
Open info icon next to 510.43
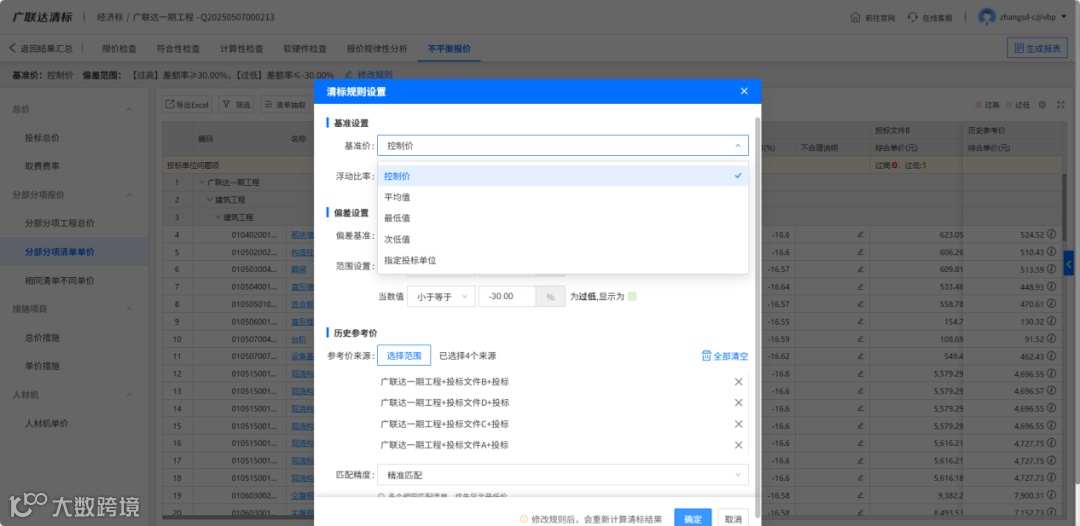coord(1054,252)
